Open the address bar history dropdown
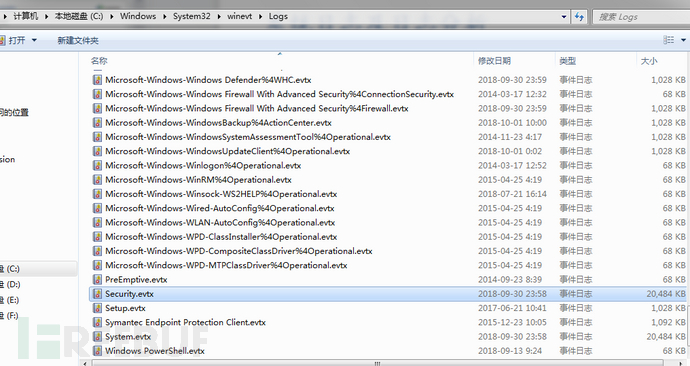 tap(564, 17)
